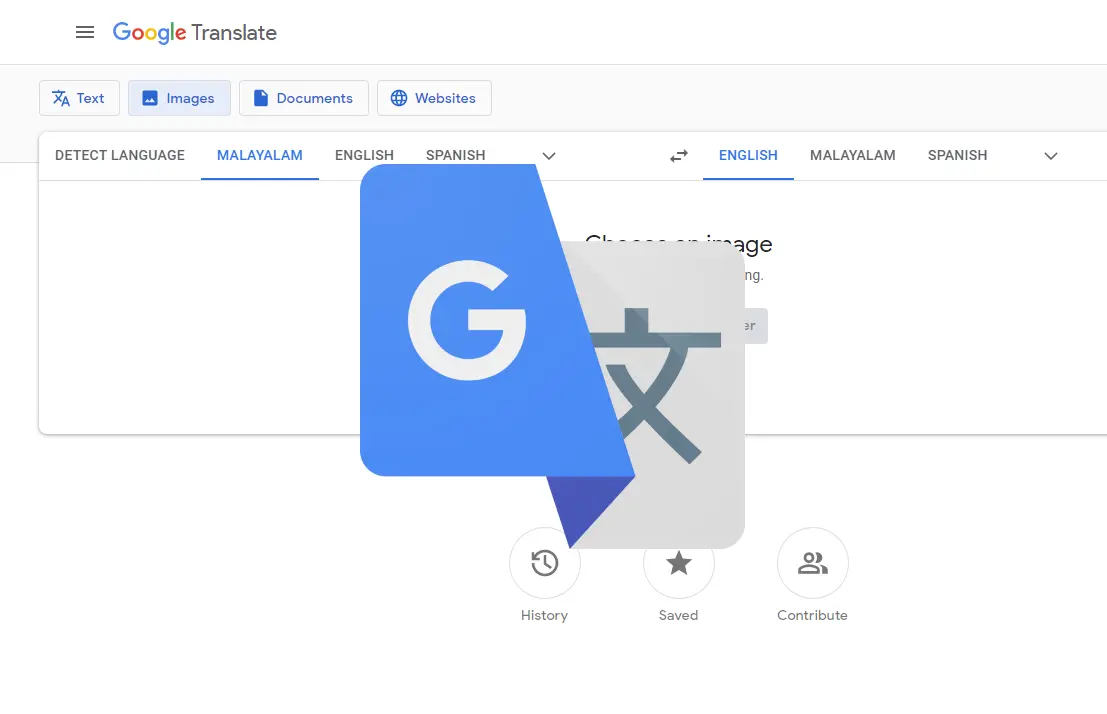Expand more target language options

tap(1051, 156)
